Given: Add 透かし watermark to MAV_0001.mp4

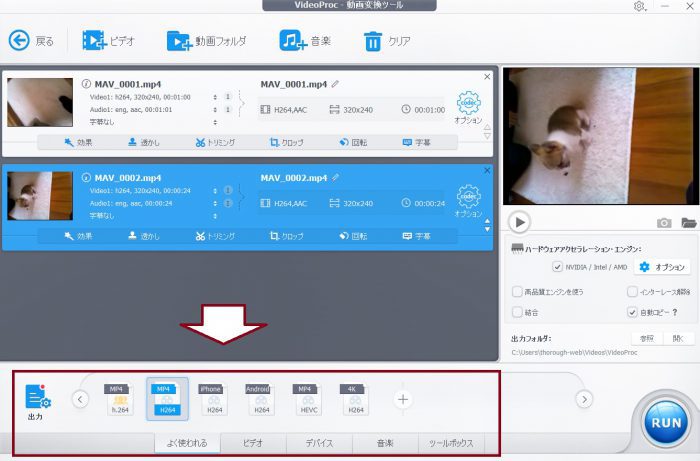Looking at the screenshot, I should [x=143, y=142].
